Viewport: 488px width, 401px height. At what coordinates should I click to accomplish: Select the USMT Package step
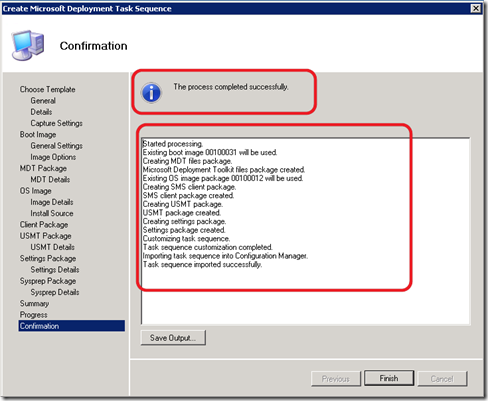click(45, 236)
